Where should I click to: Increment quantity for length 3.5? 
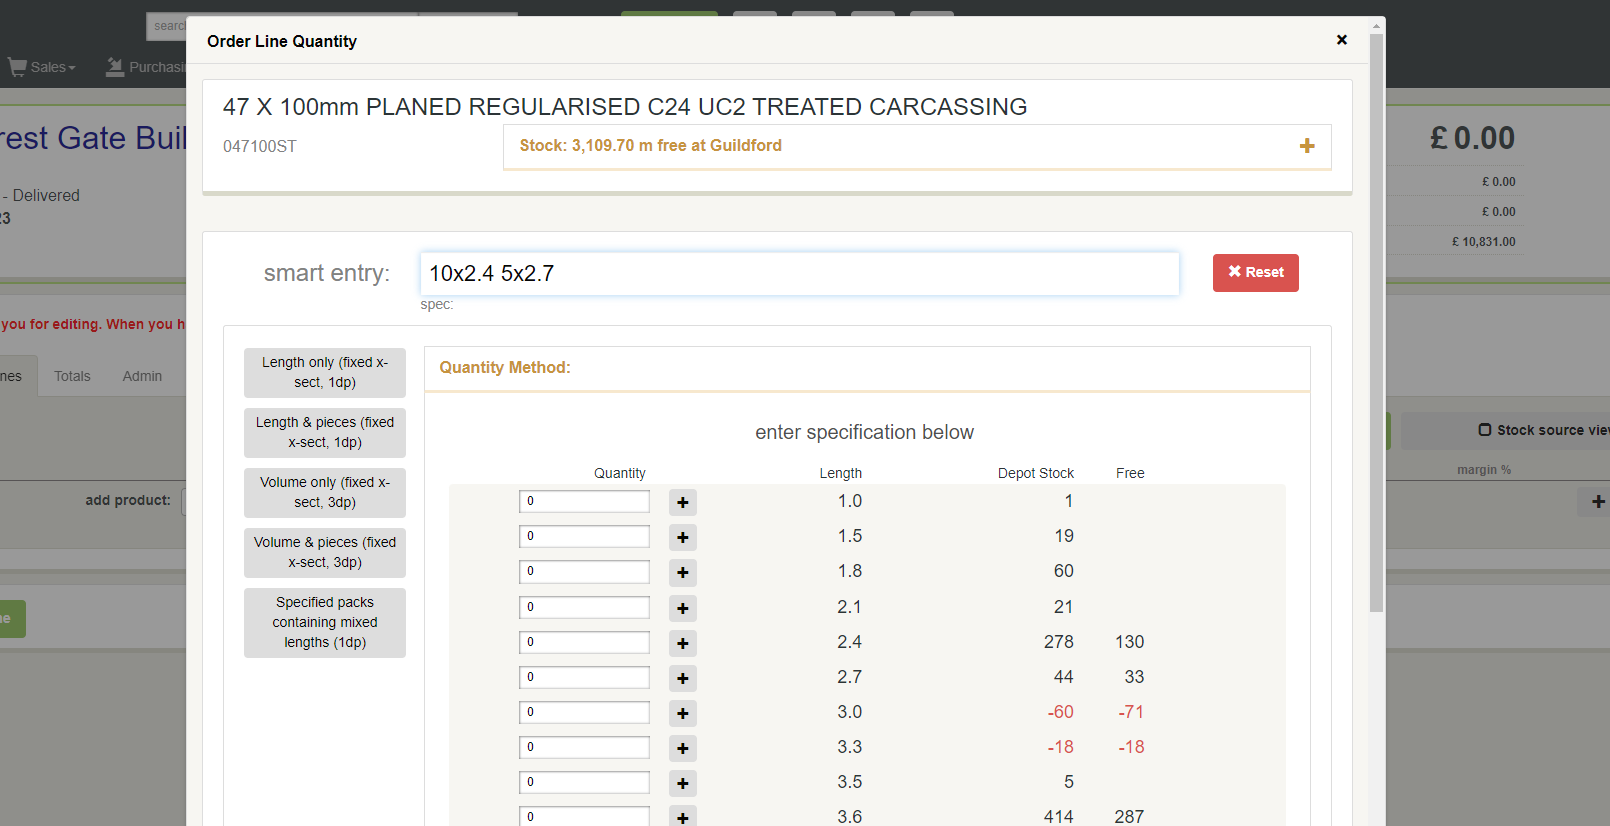click(x=683, y=783)
